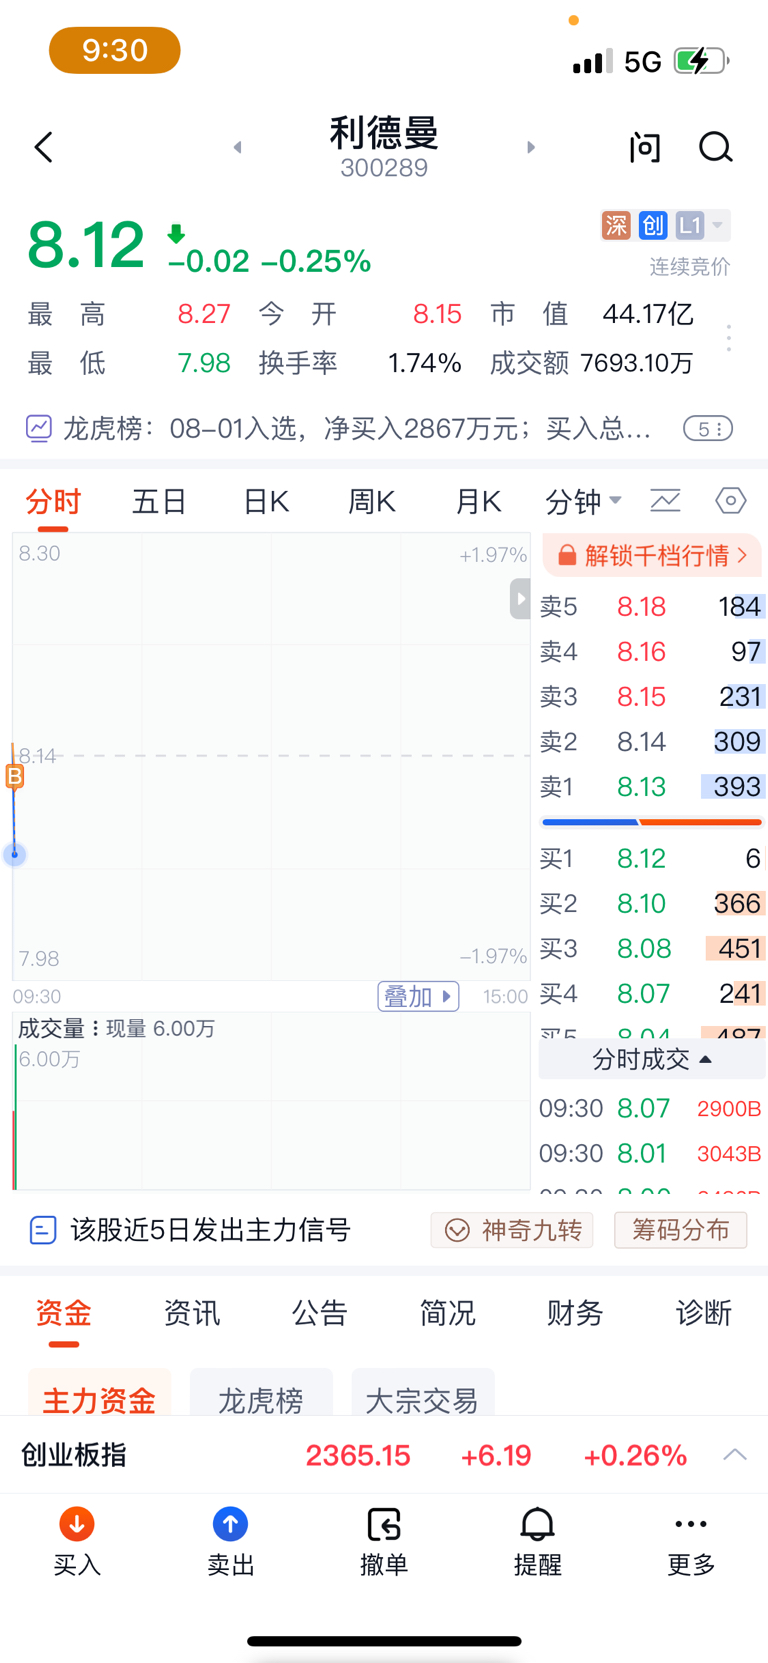The height and width of the screenshot is (1663, 768).
Task: Switch to the 公告 tab
Action: pos(319,1313)
